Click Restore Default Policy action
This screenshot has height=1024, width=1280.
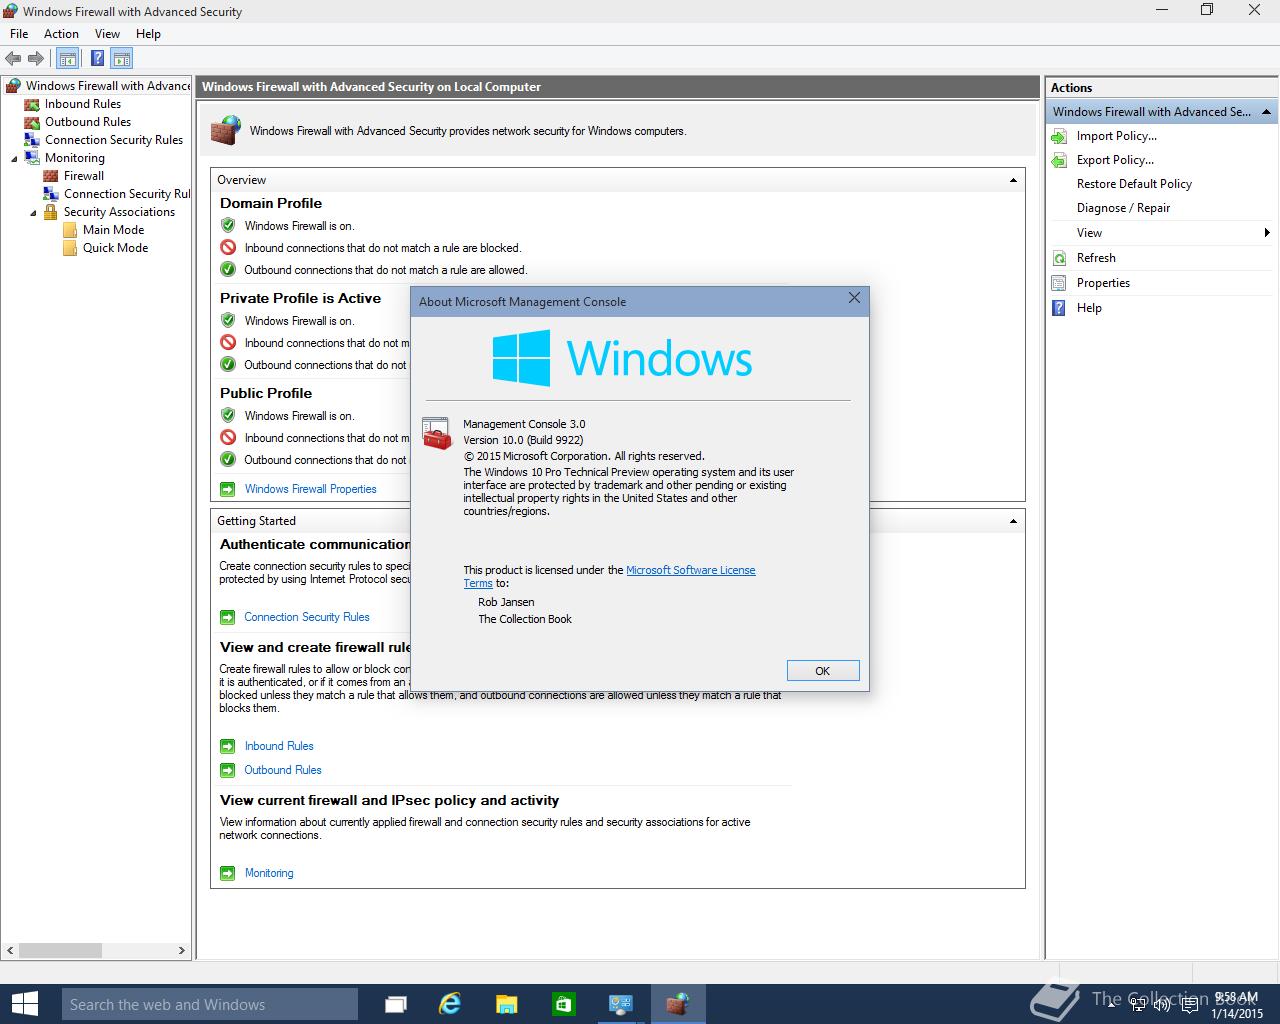pyautogui.click(x=1134, y=184)
